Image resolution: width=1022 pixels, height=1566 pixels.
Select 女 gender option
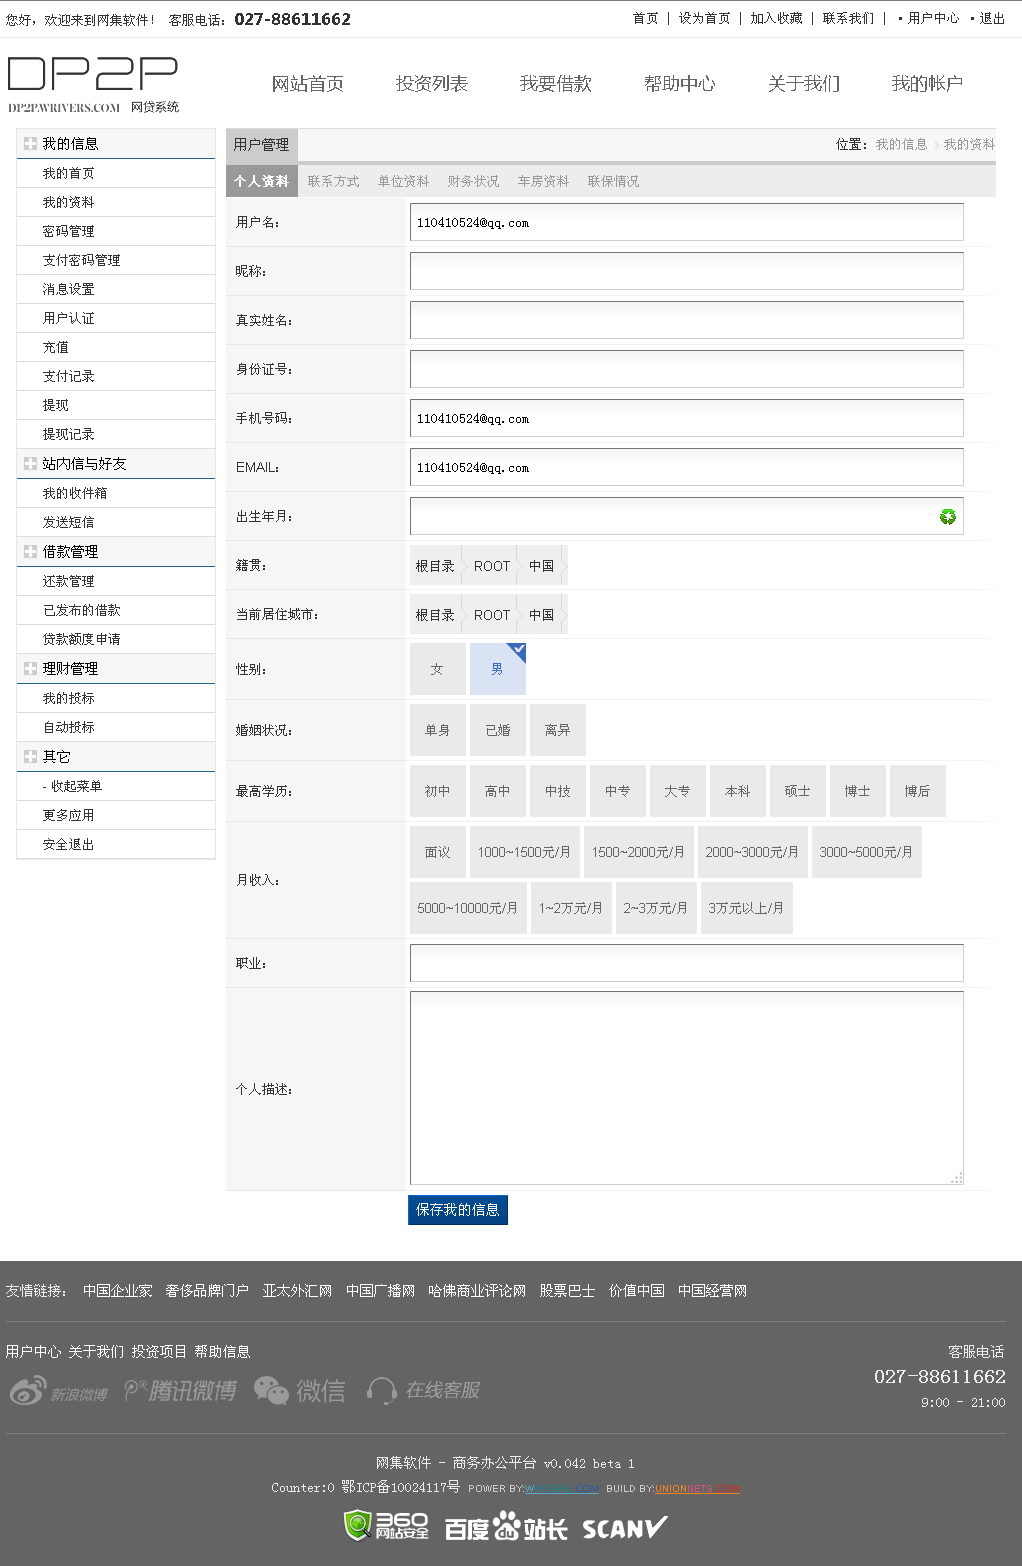coord(437,670)
